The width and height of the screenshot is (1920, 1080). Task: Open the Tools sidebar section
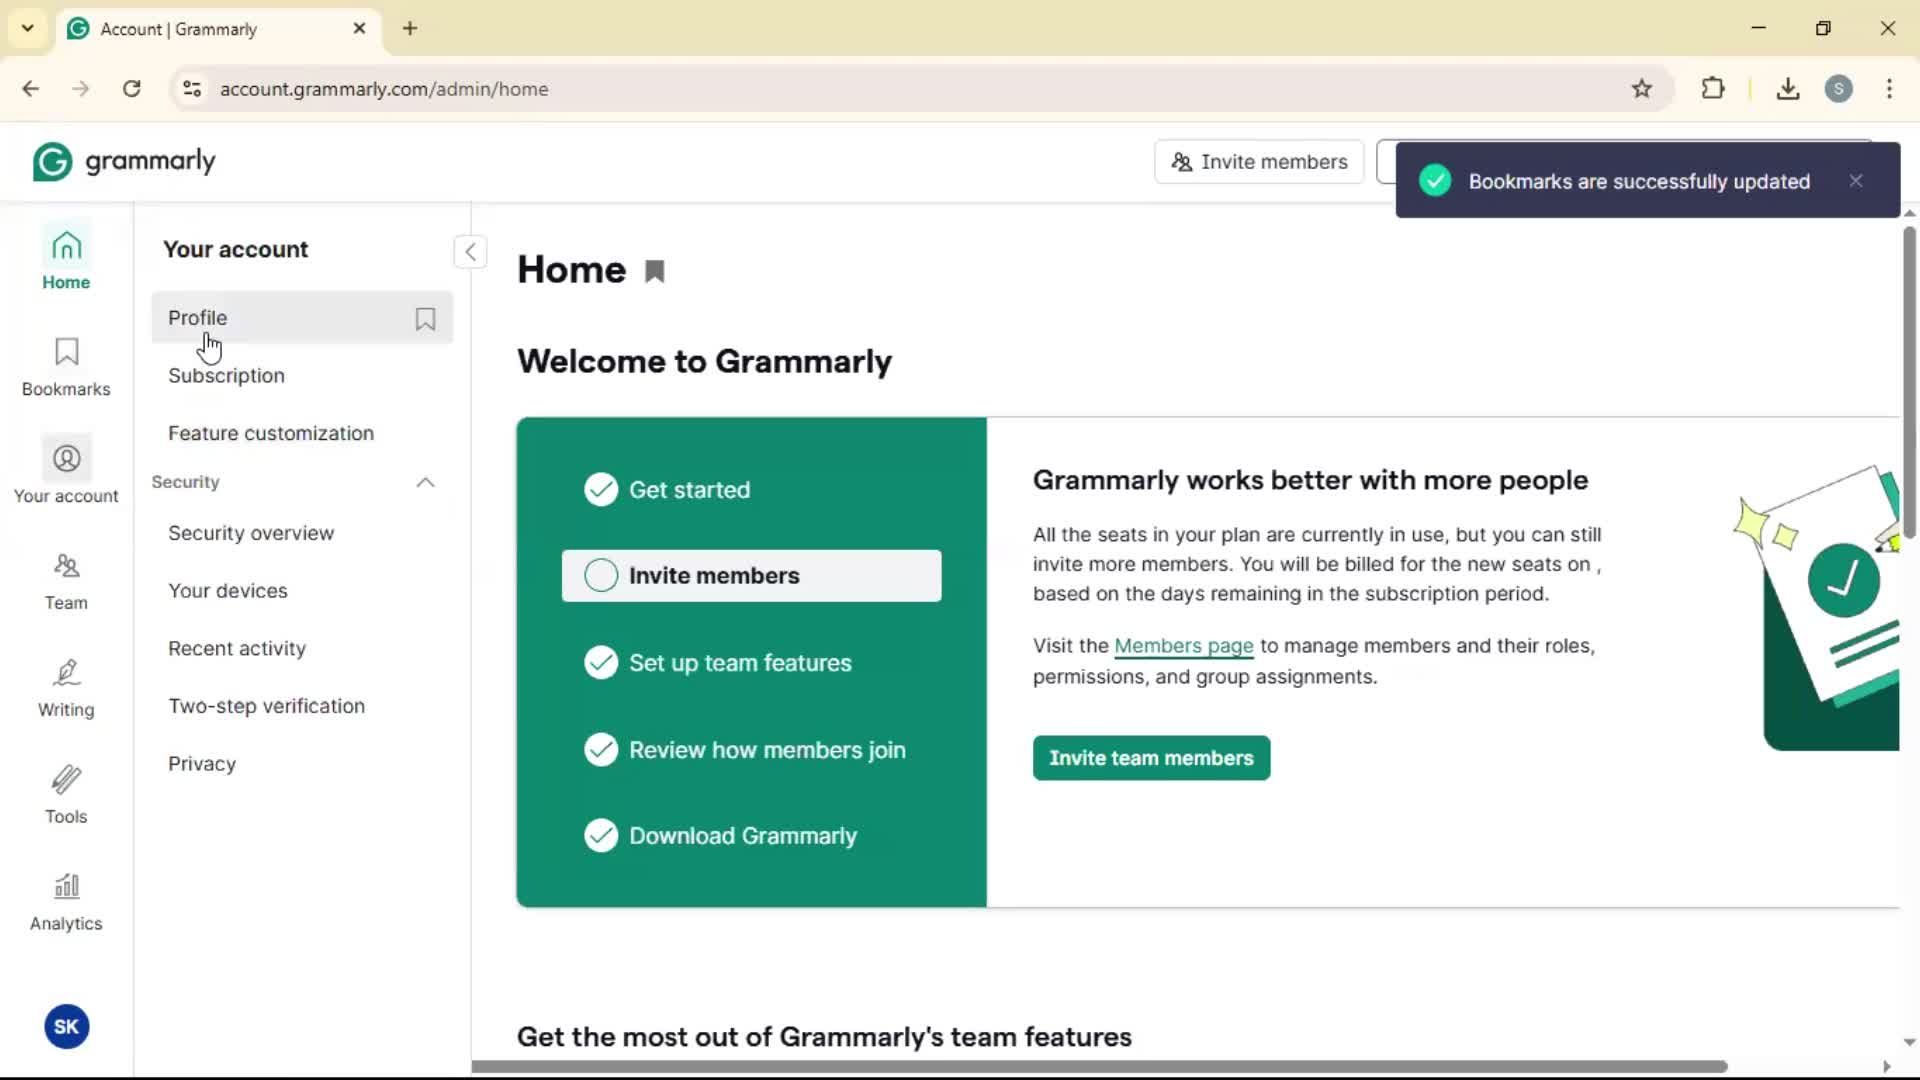point(66,795)
